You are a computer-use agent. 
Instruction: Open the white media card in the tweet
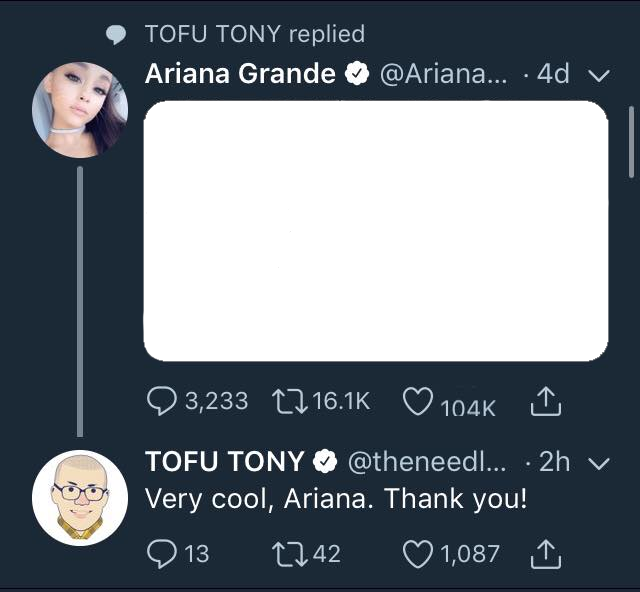pyautogui.click(x=376, y=231)
